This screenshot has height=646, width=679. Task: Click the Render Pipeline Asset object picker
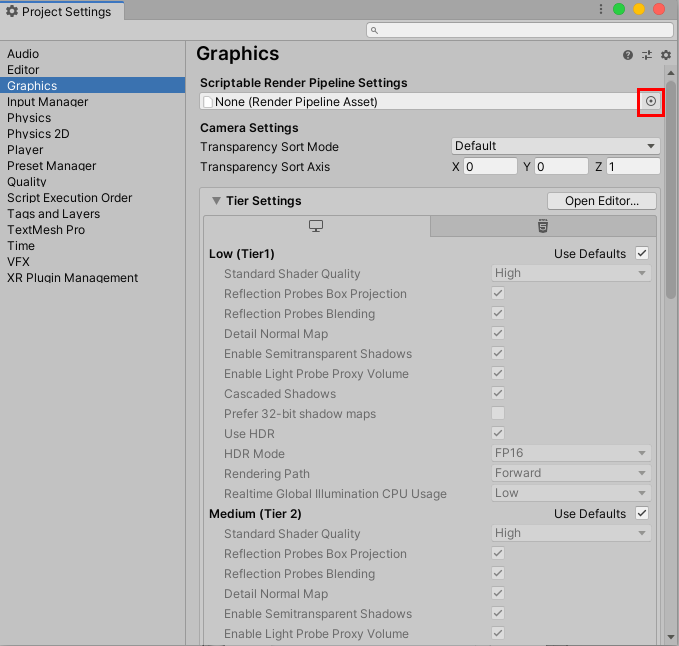coord(651,101)
